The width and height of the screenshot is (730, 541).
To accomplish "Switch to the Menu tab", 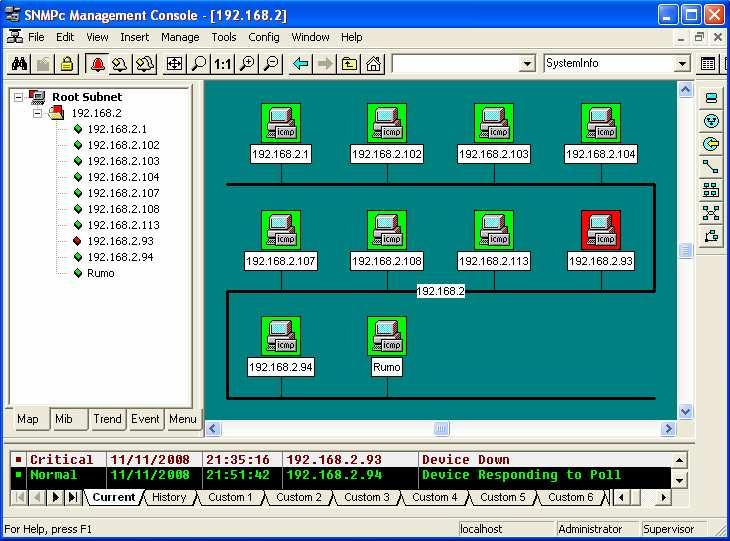I will pyautogui.click(x=182, y=419).
